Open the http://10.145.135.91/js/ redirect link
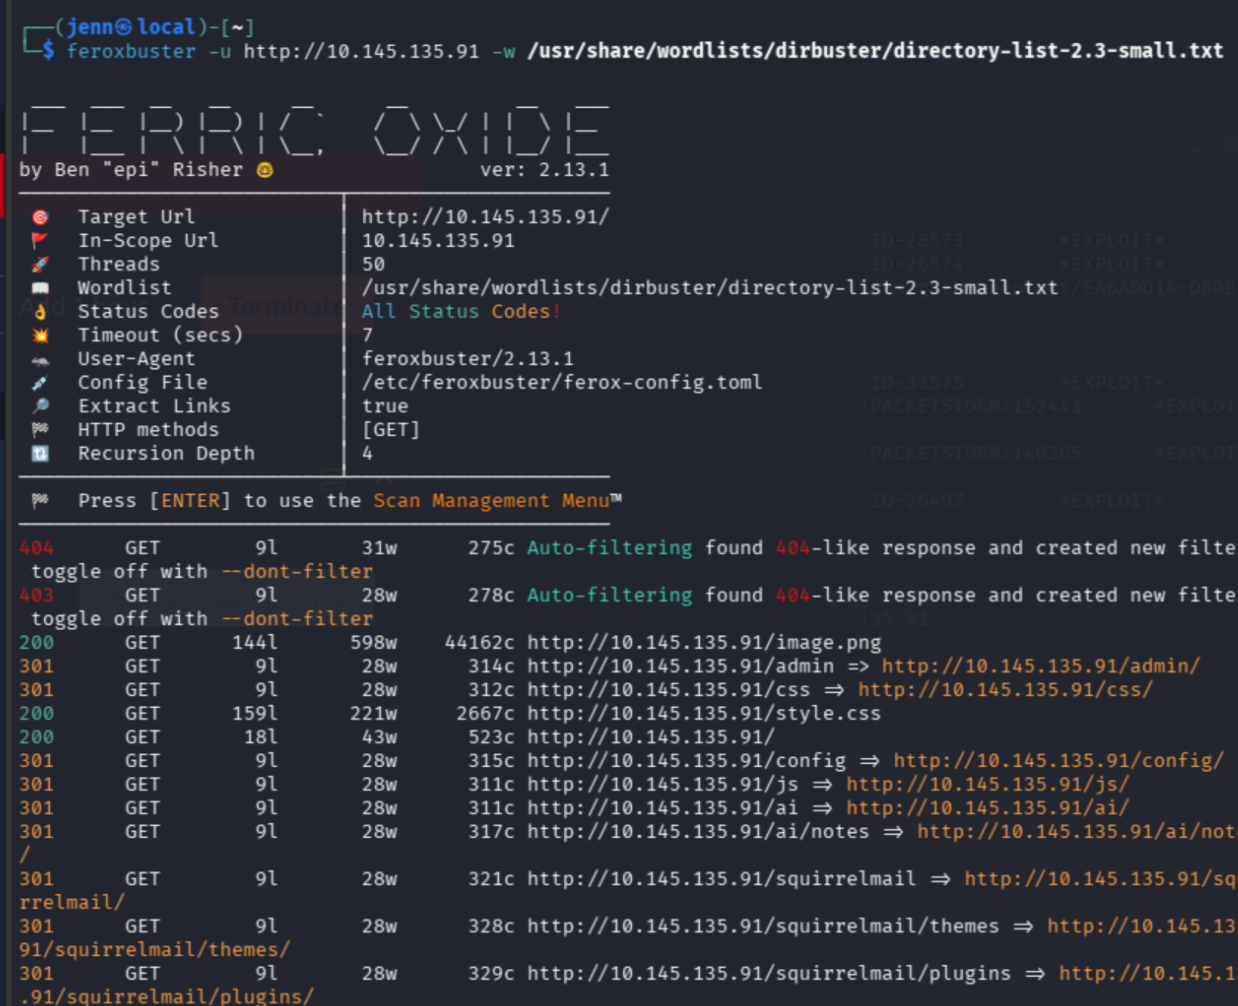The image size is (1238, 1006). (x=987, y=784)
